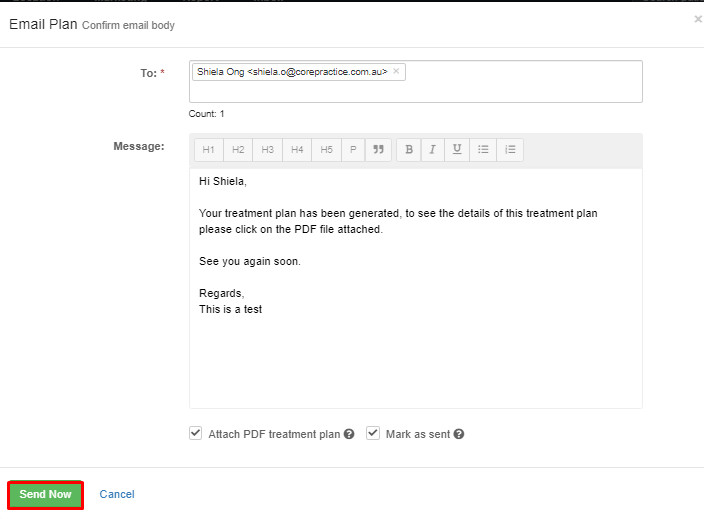Image resolution: width=704 pixels, height=519 pixels.
Task: Uncheck Attach PDF treatment plan
Action: (x=195, y=433)
